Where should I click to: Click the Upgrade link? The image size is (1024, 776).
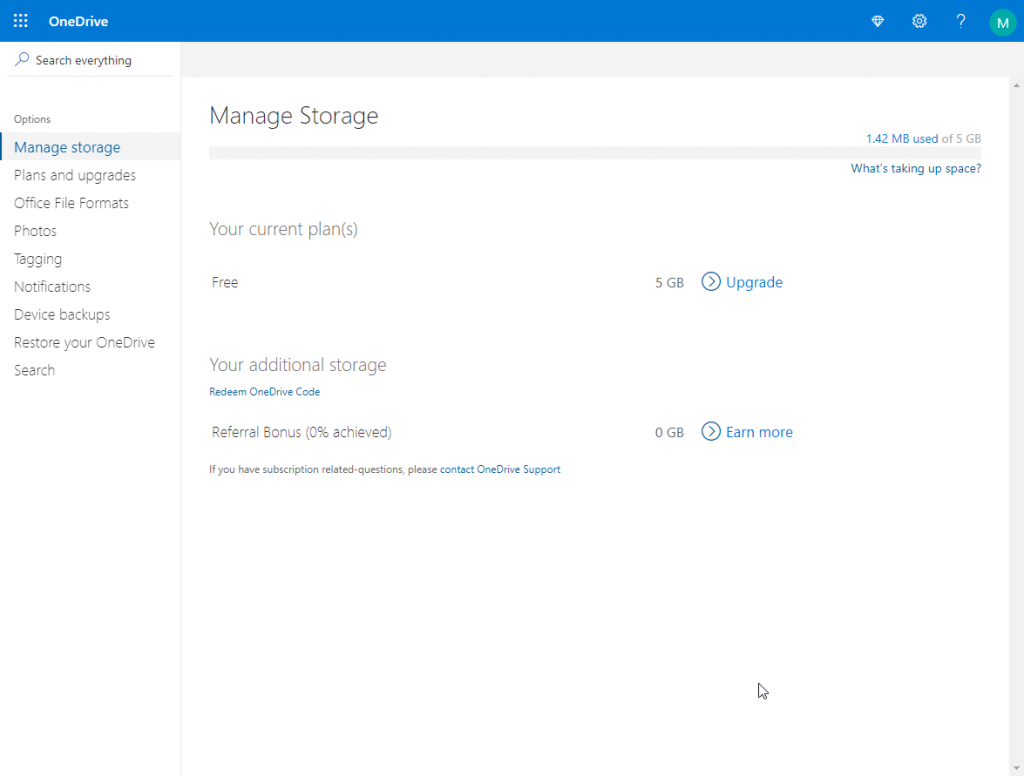point(754,282)
